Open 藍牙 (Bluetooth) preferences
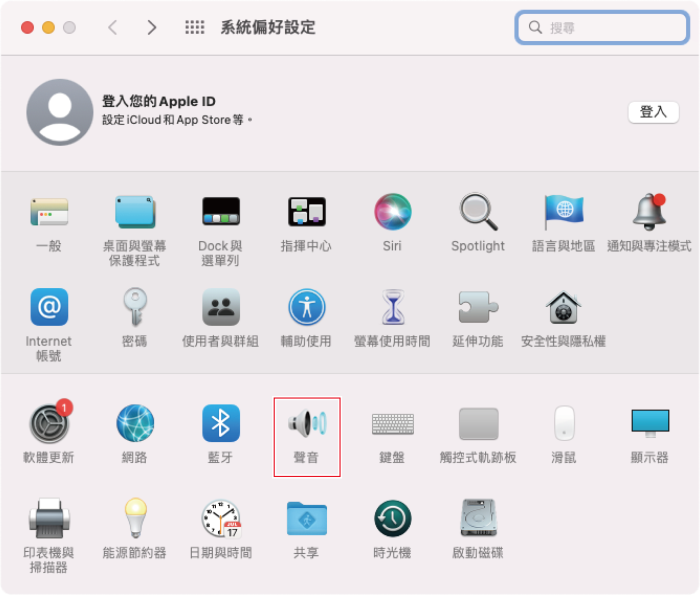Screen dimensions: 700x595 (221, 423)
